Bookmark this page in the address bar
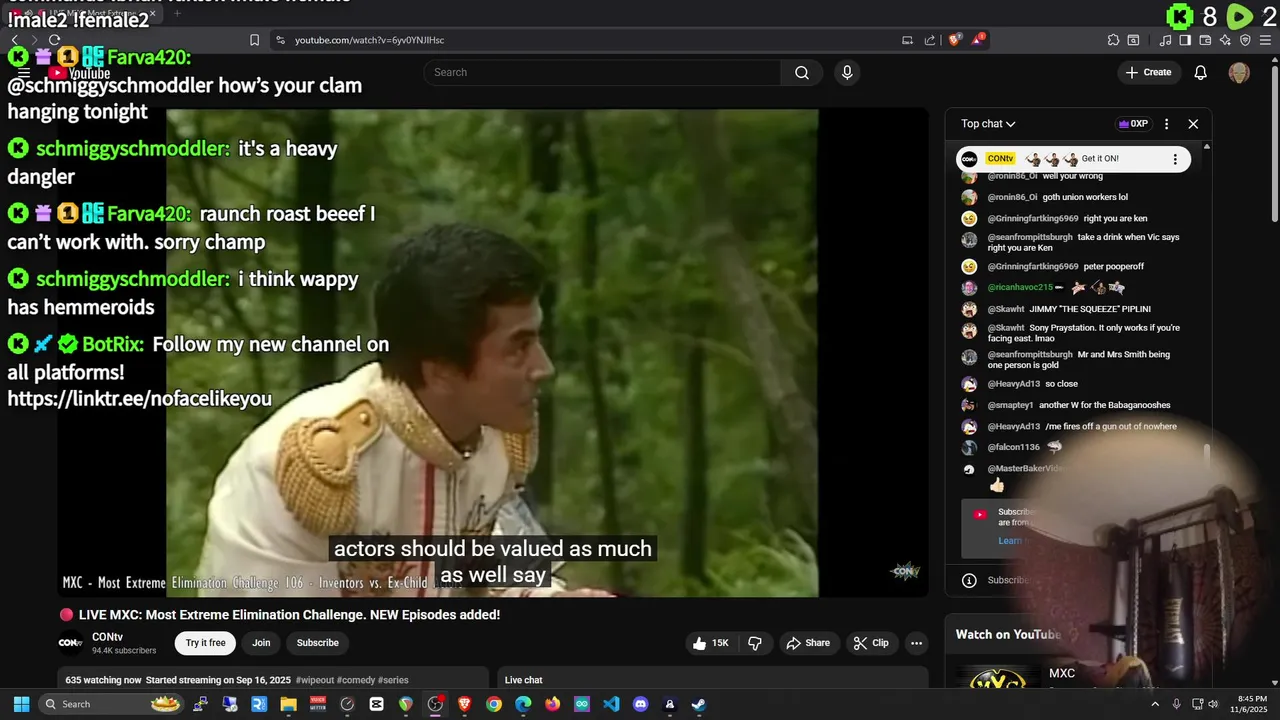Image resolution: width=1280 pixels, height=720 pixels. click(254, 40)
